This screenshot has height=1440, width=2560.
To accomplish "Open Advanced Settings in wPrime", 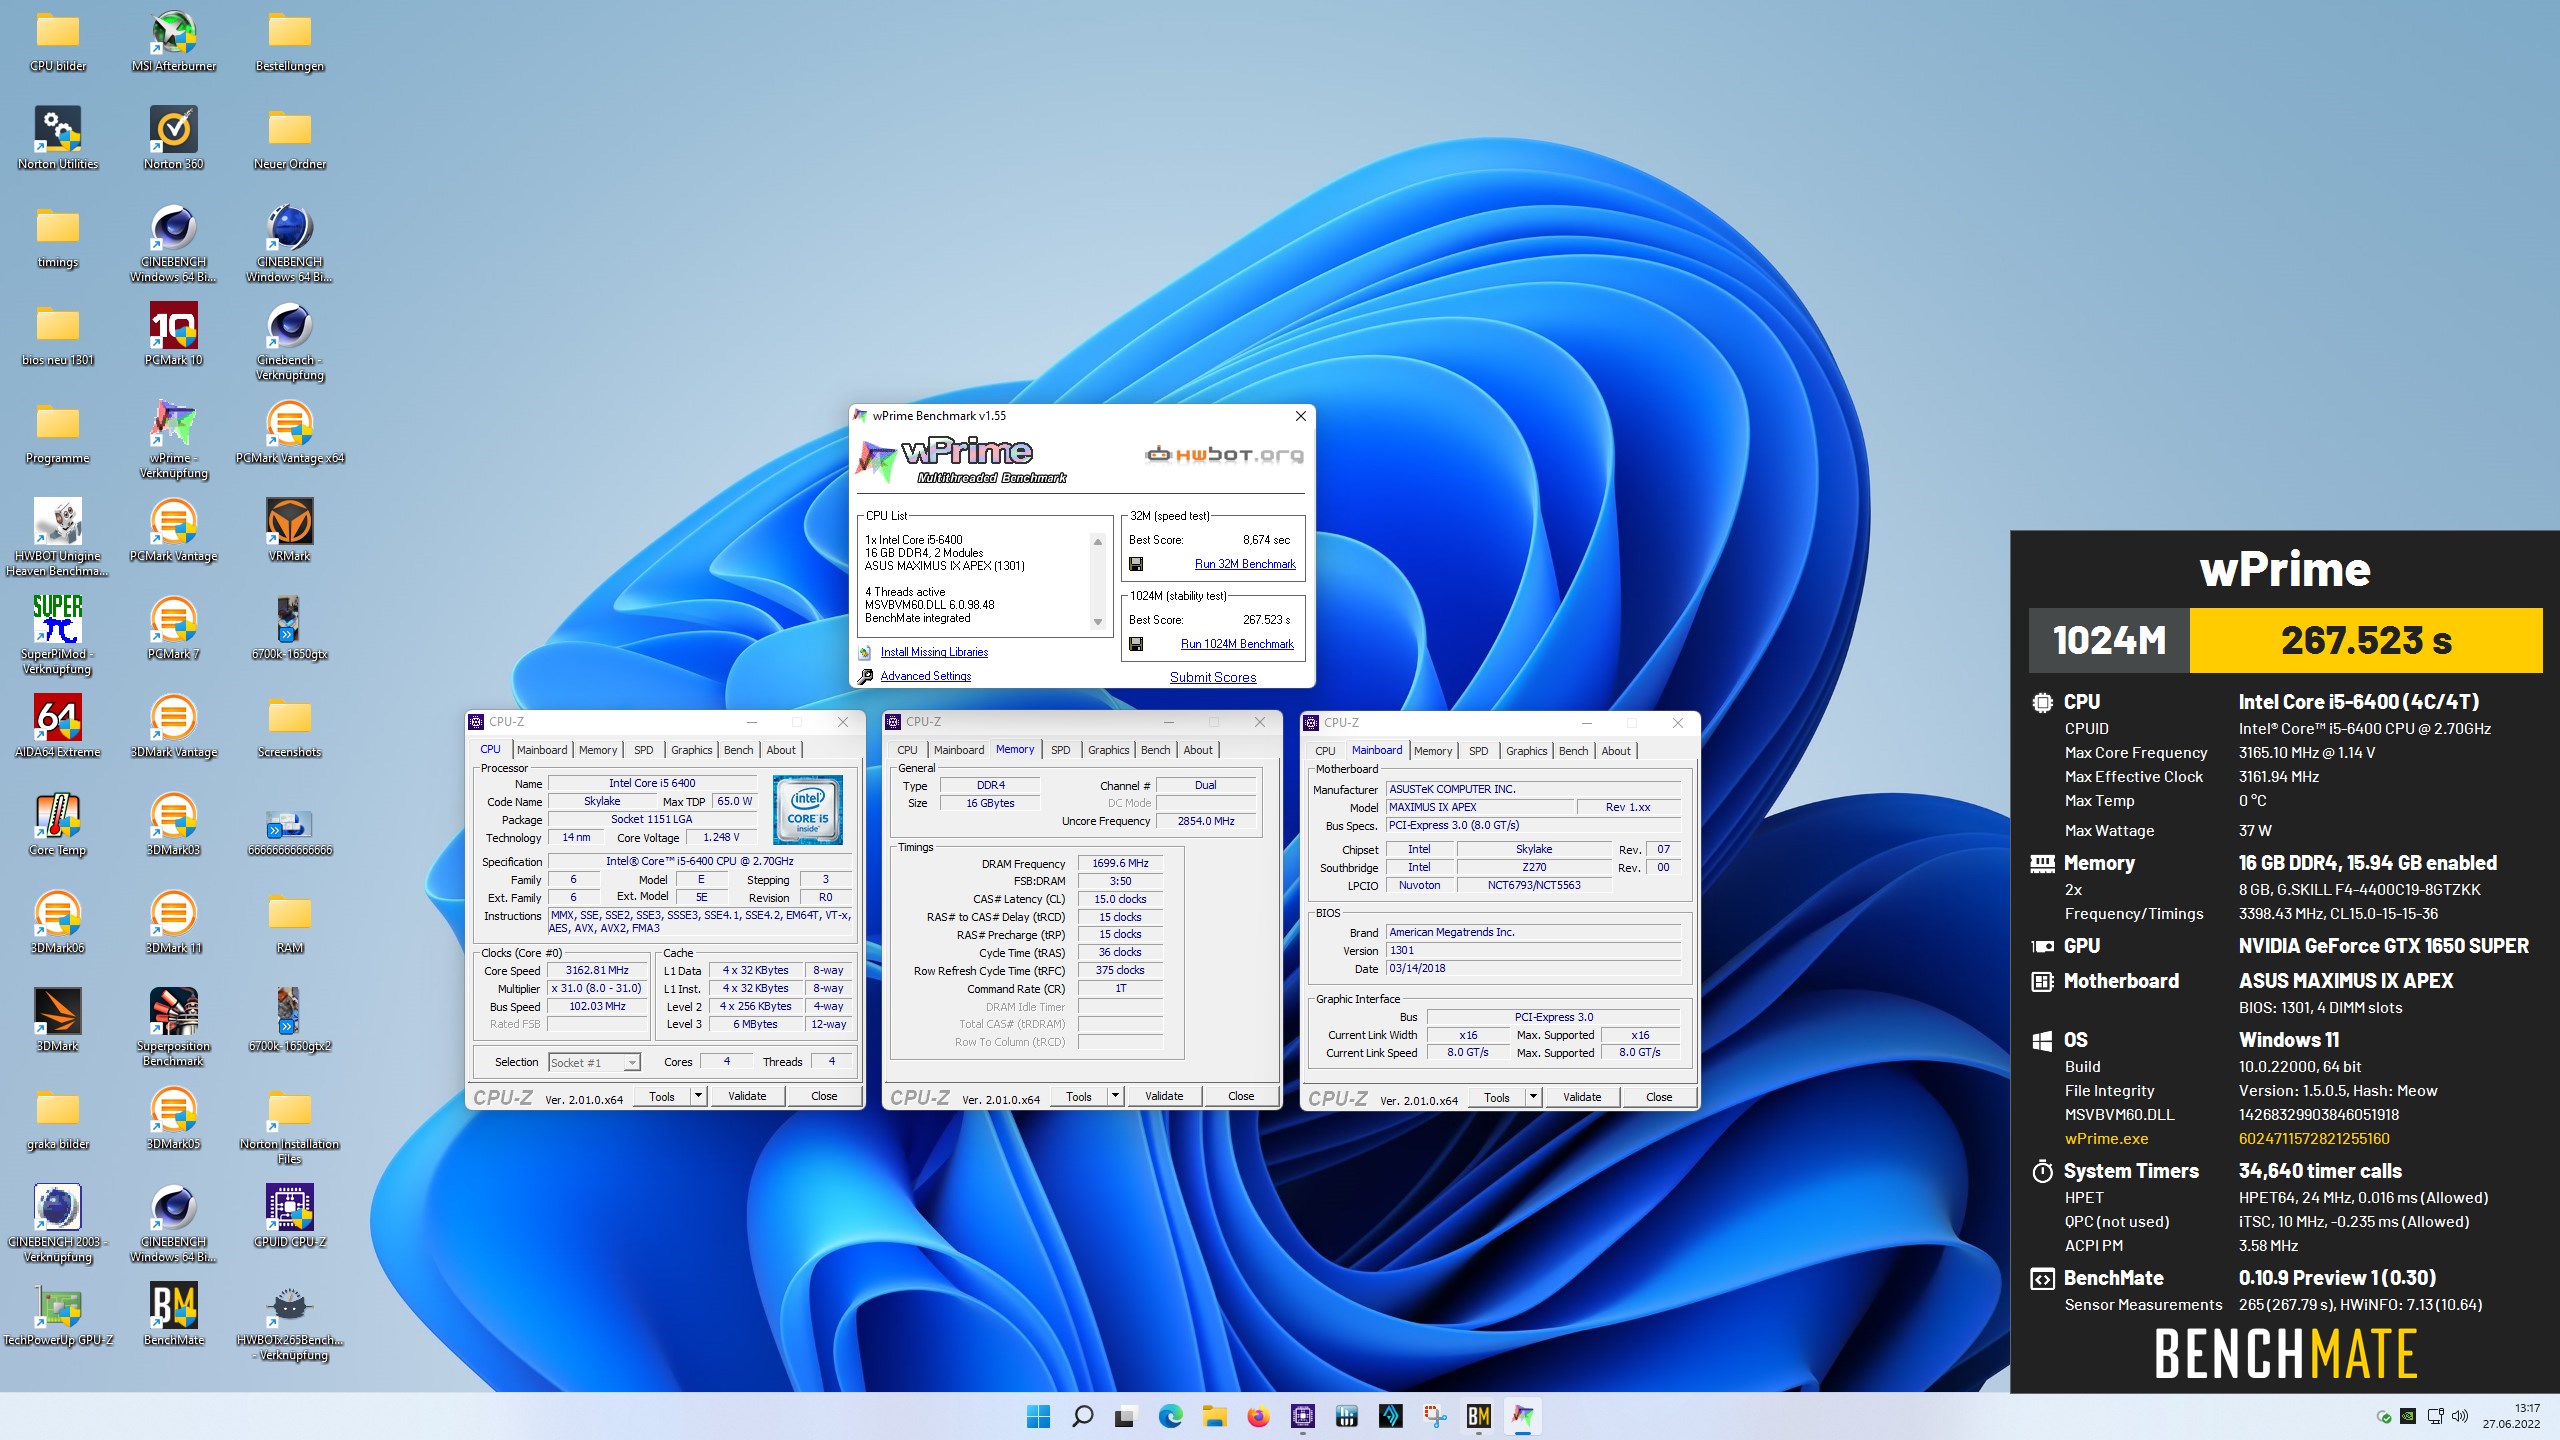I will 926,676.
